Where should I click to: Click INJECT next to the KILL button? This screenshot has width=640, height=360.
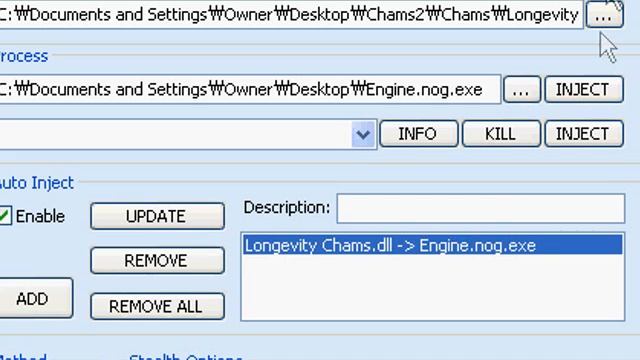tap(584, 134)
